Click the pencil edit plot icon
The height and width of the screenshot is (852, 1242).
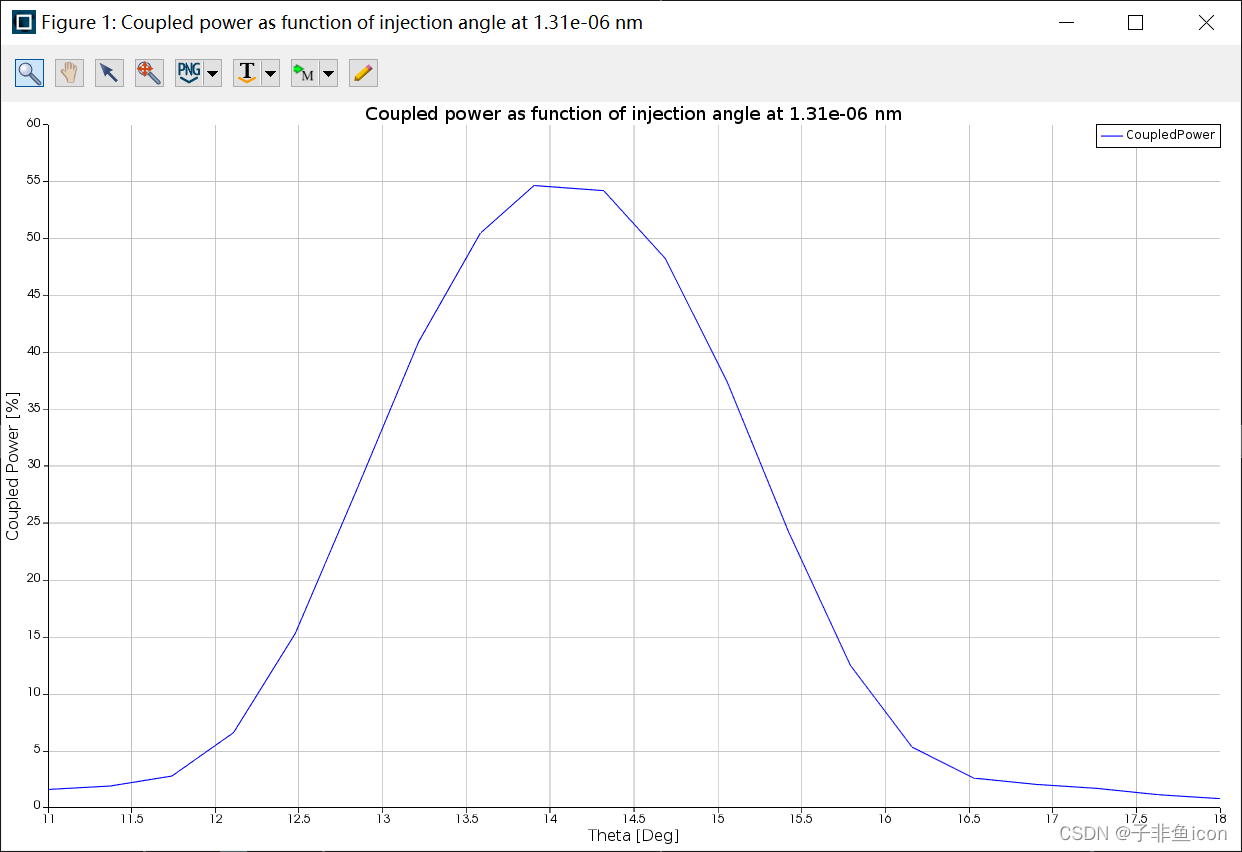pyautogui.click(x=363, y=73)
